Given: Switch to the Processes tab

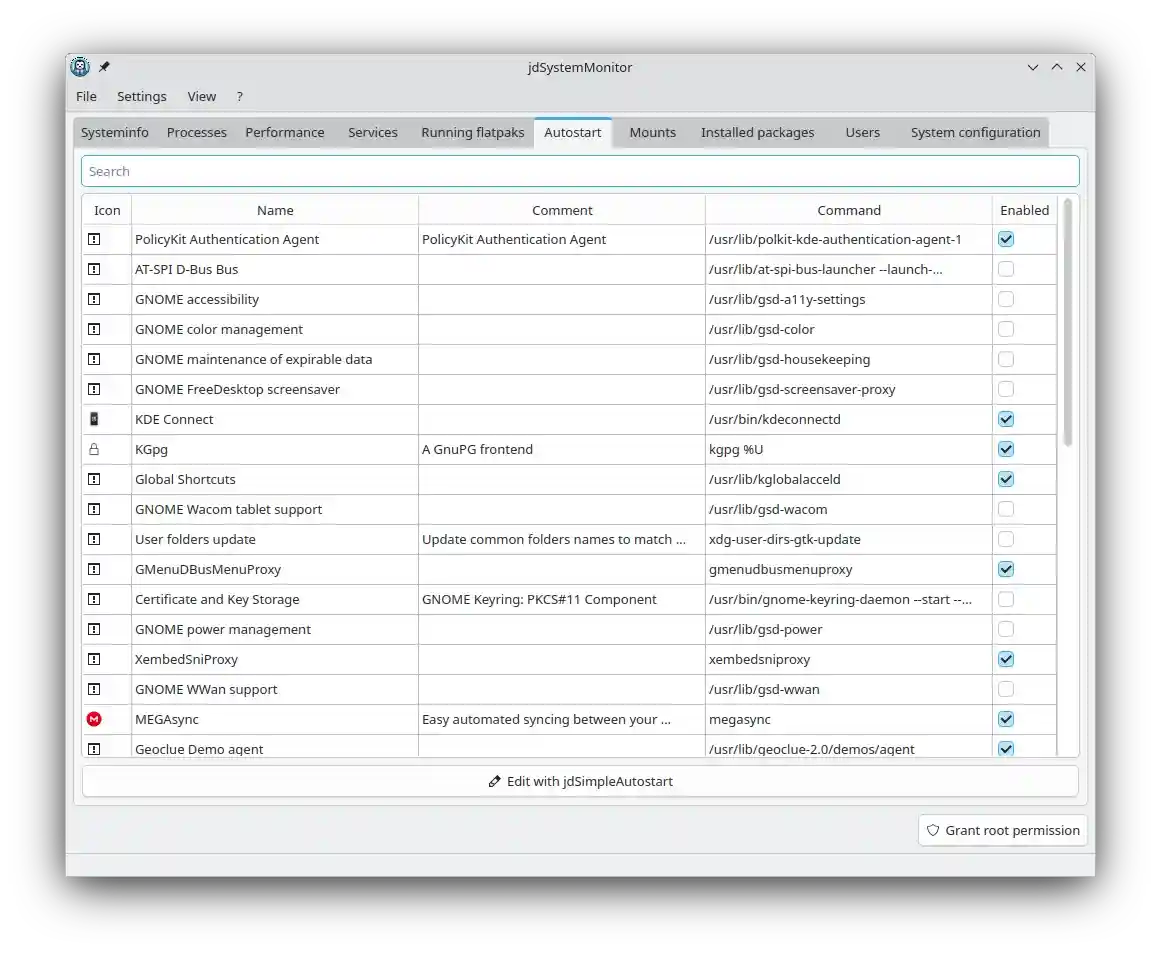Looking at the screenshot, I should point(197,133).
